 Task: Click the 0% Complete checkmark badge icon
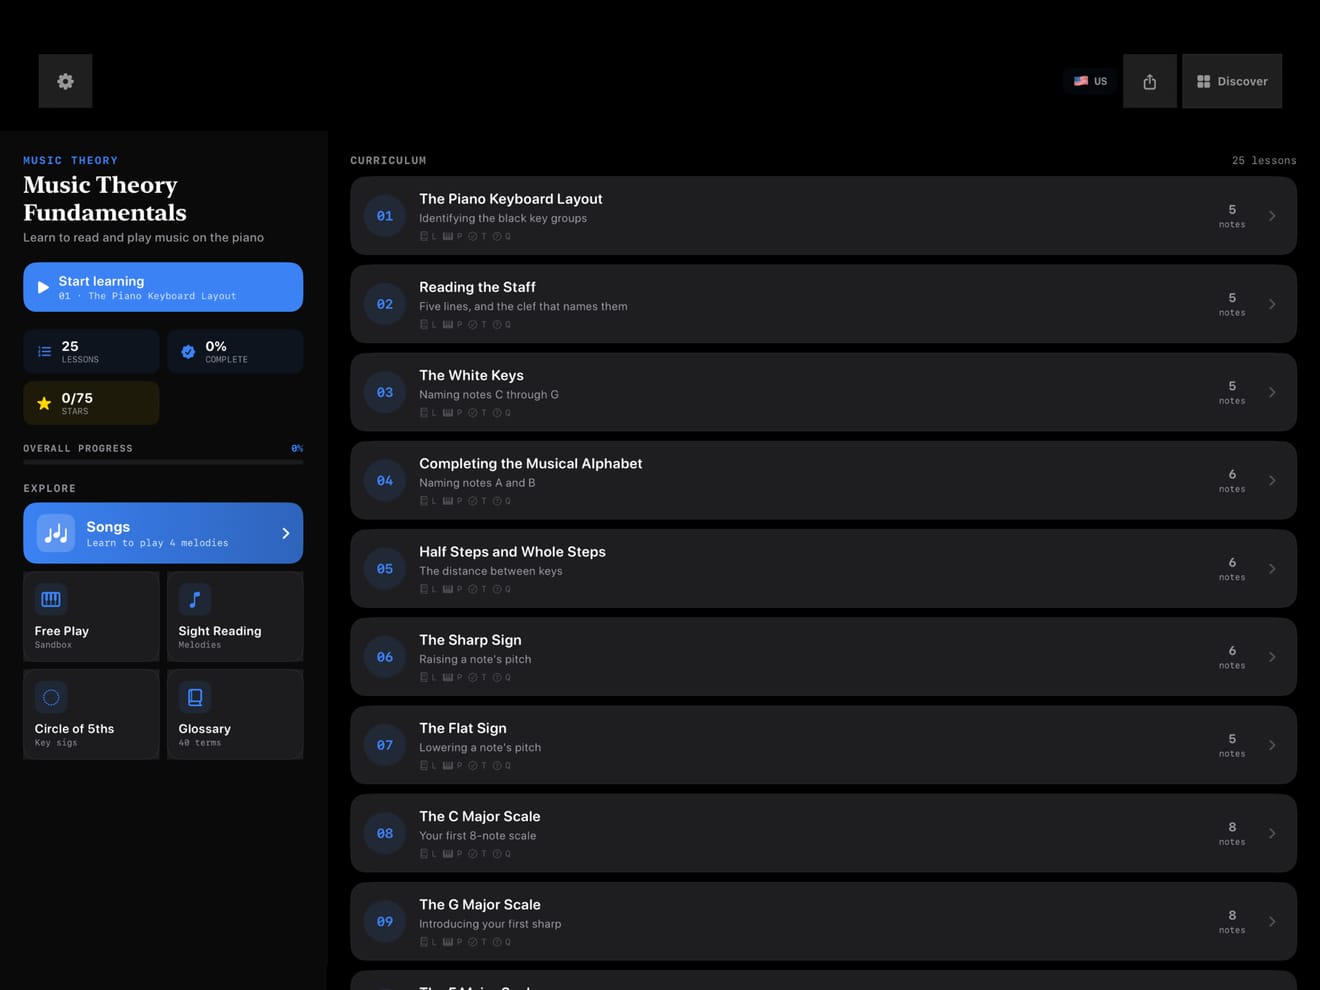click(x=188, y=351)
